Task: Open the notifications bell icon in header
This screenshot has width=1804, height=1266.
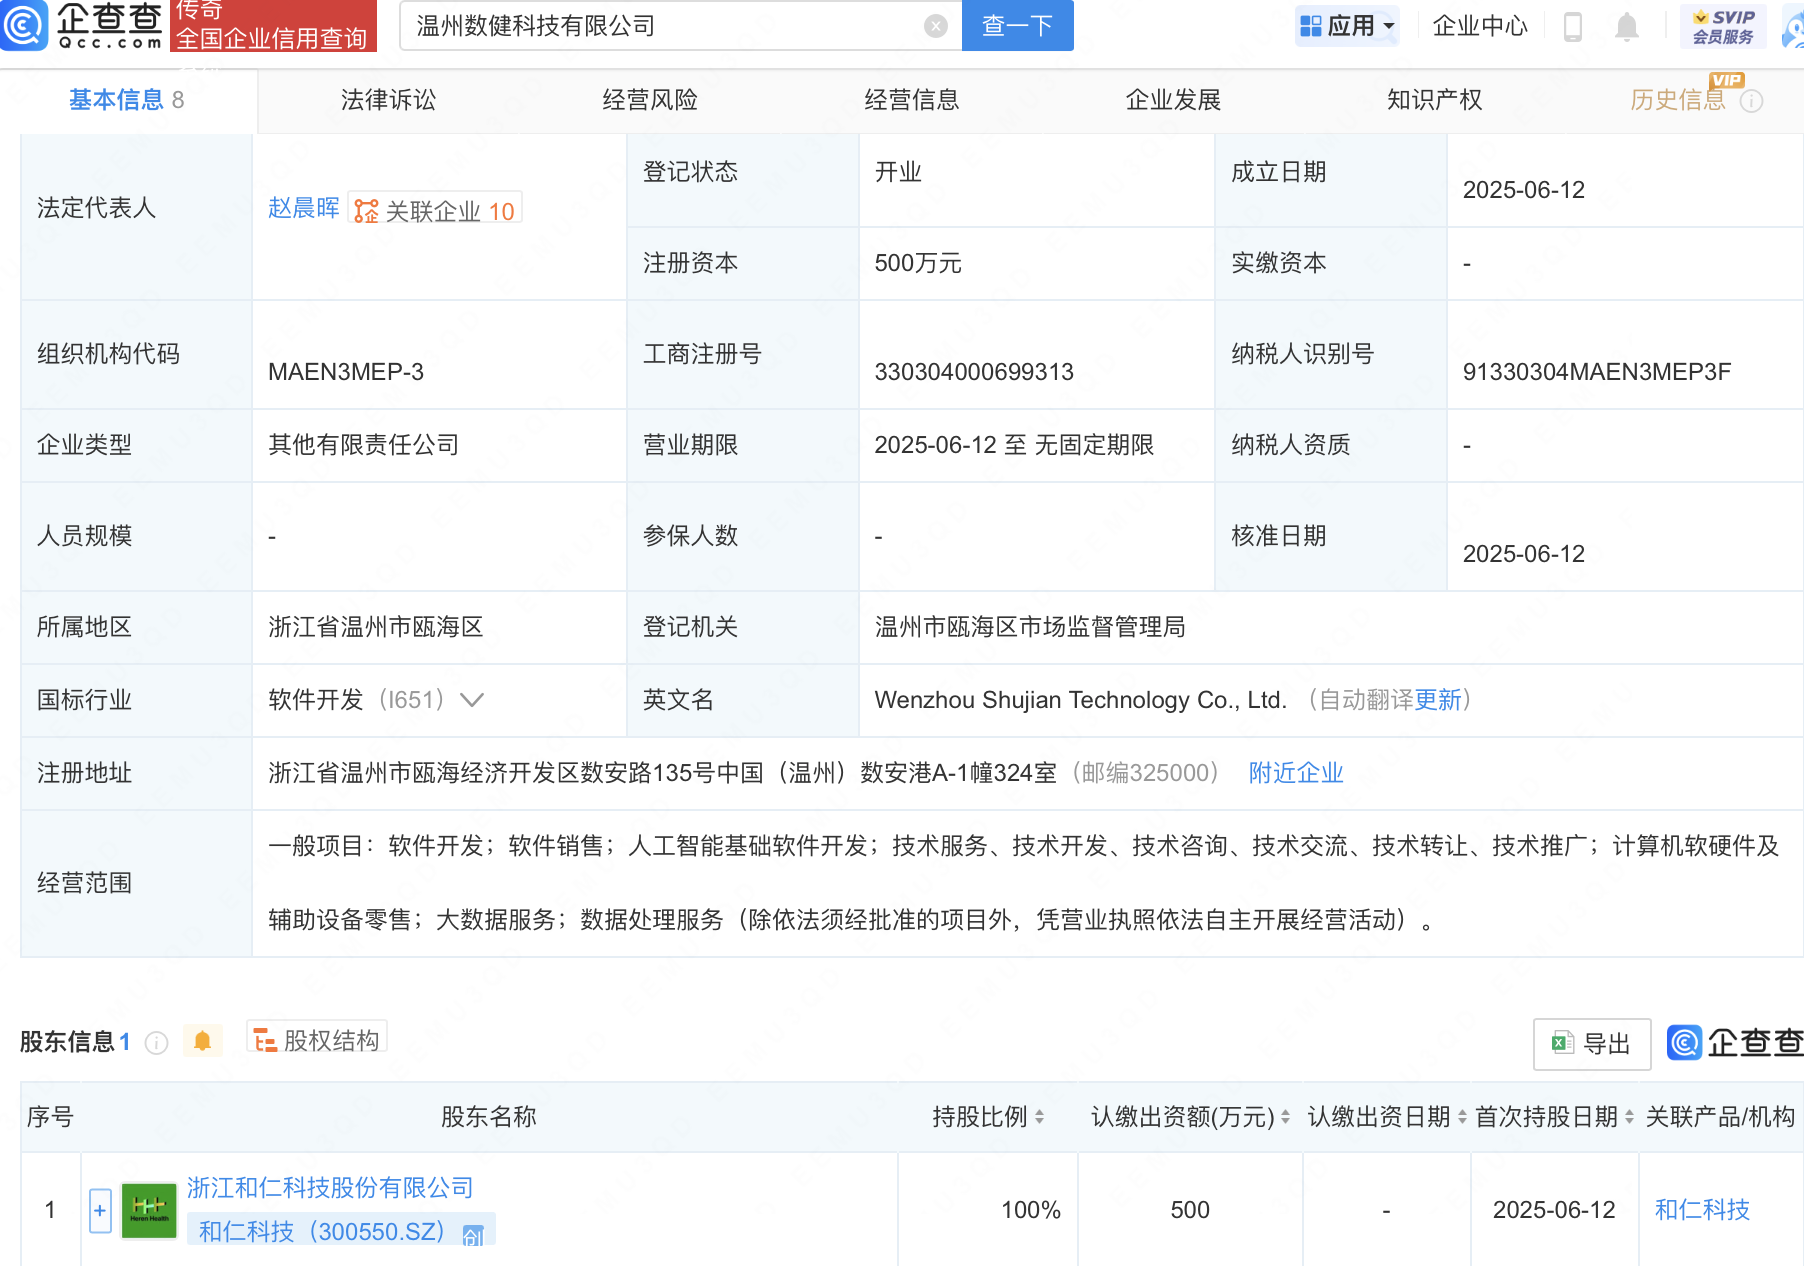Action: [1627, 27]
